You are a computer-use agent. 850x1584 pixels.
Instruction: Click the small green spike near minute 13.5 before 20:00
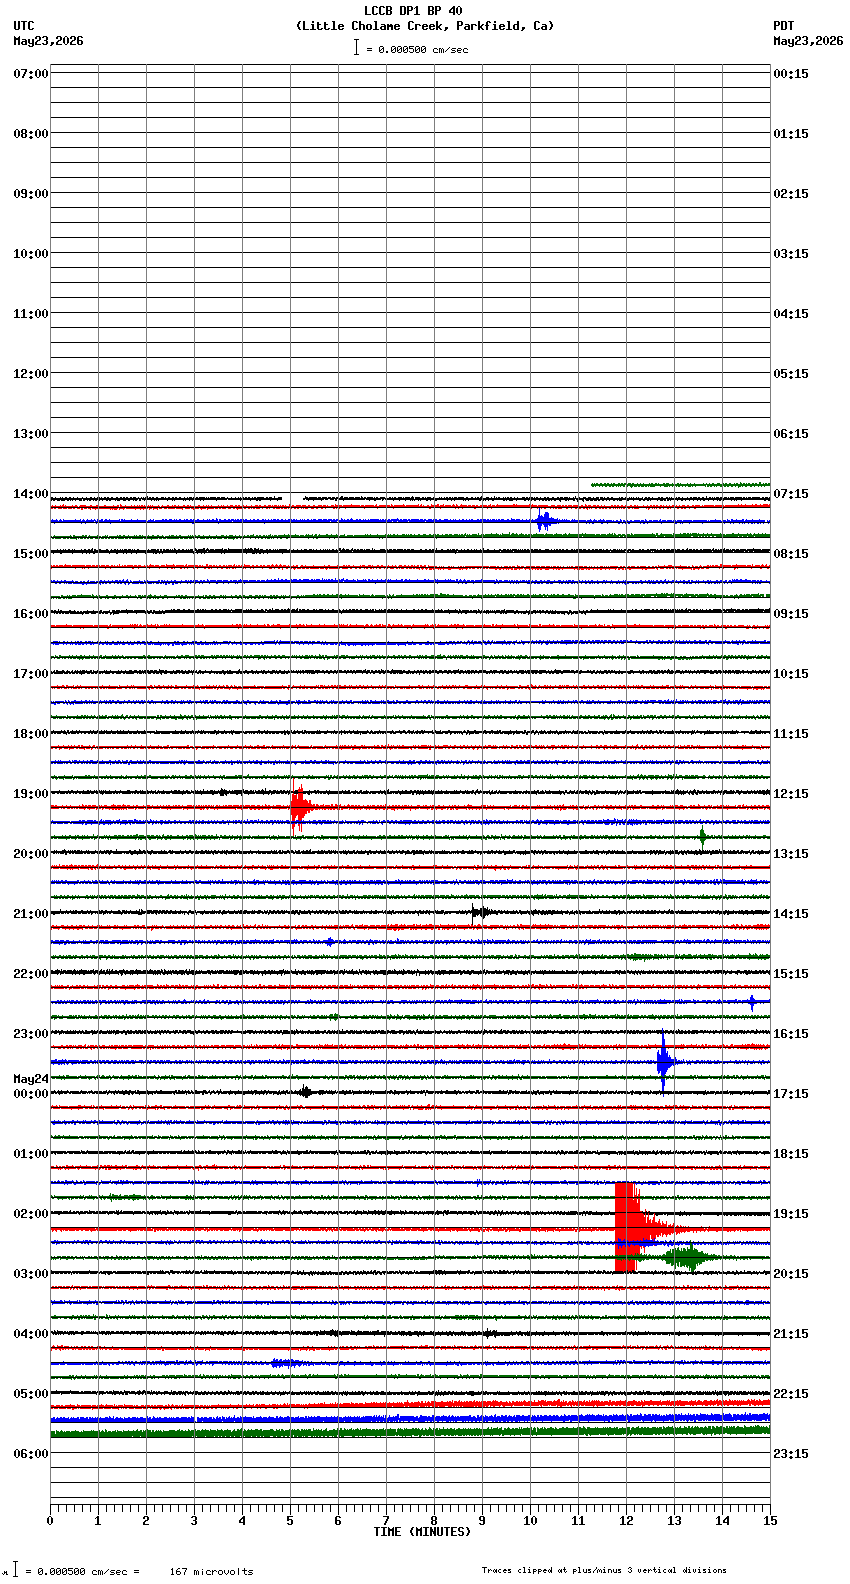tap(702, 837)
